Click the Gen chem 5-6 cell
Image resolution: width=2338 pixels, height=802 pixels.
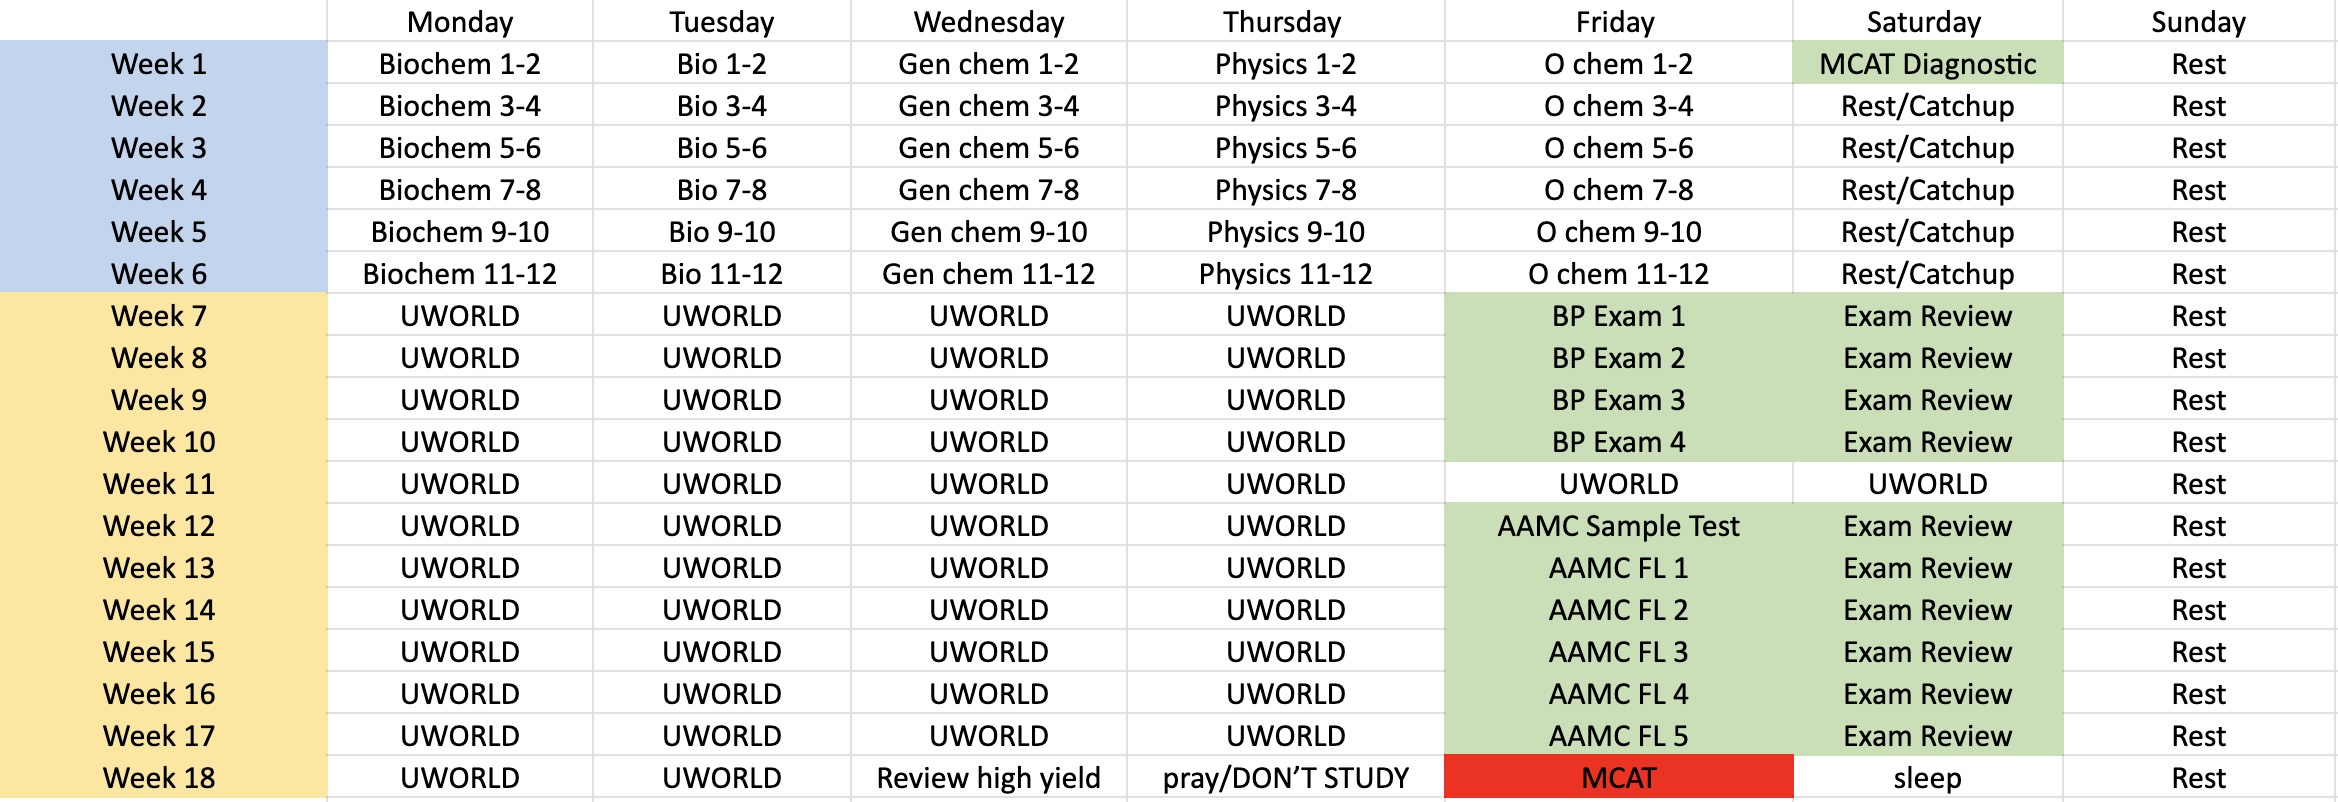tap(988, 148)
